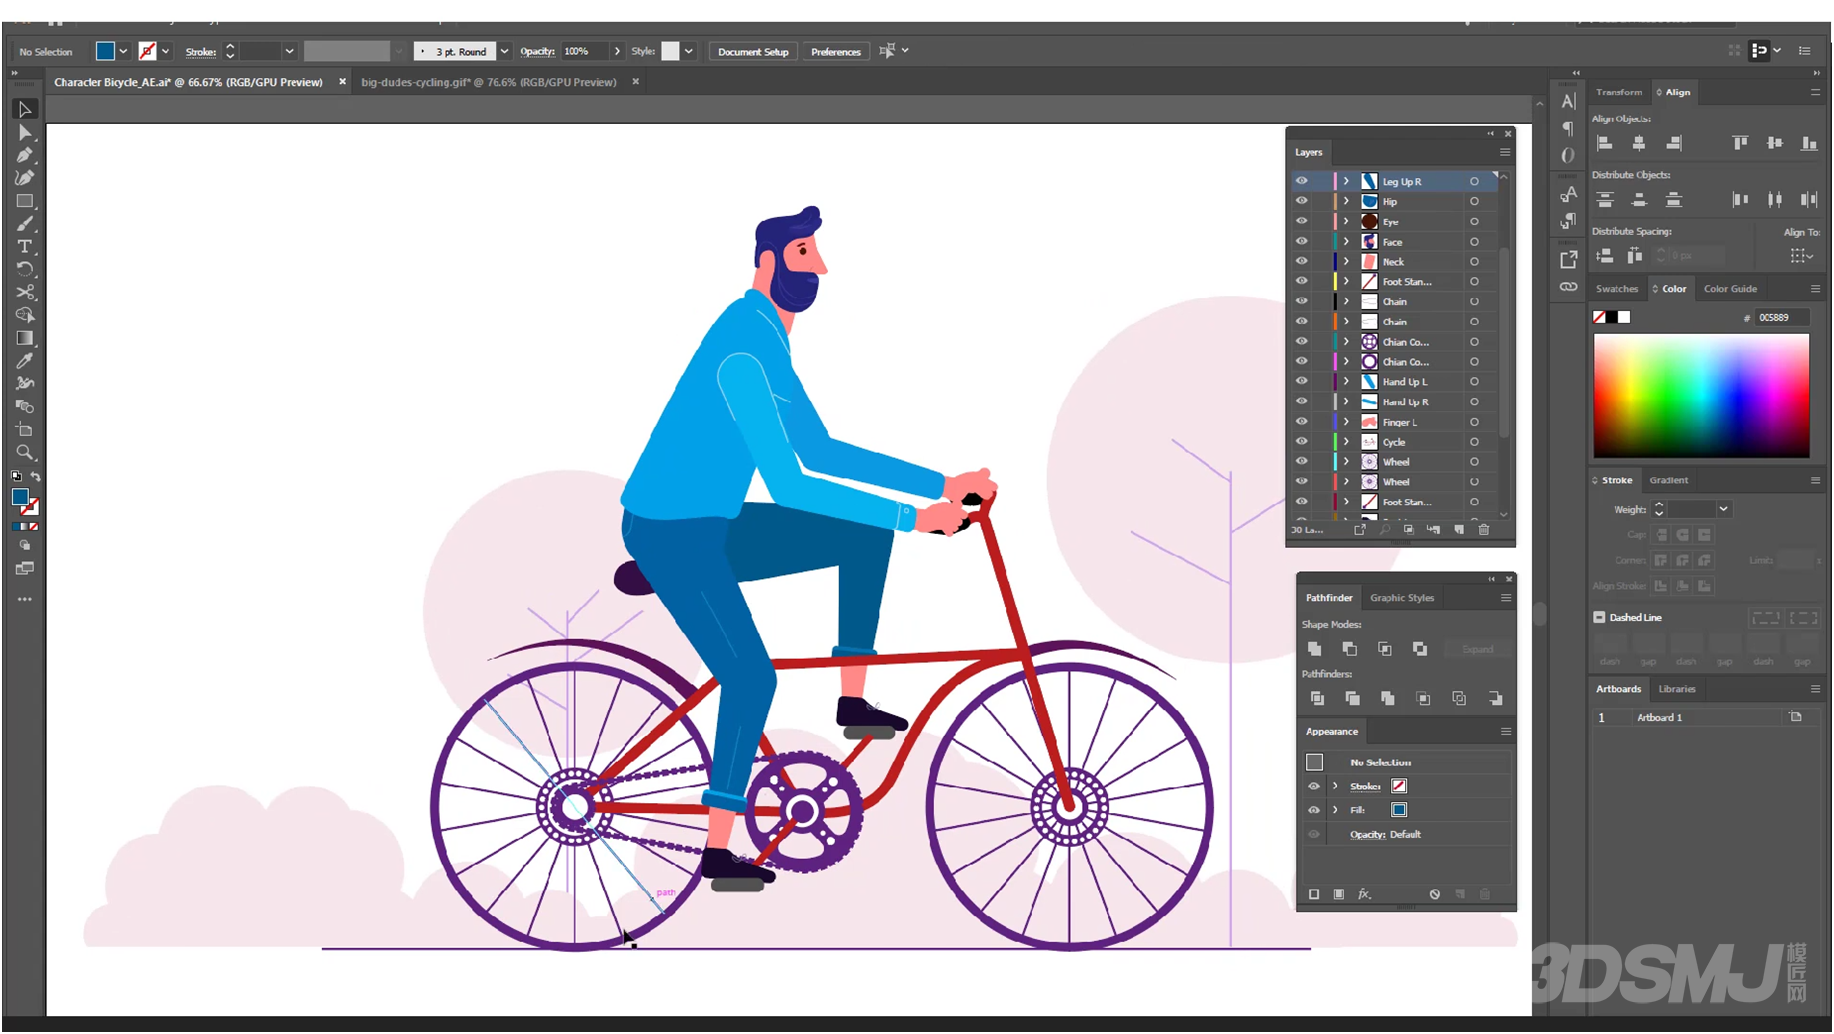The width and height of the screenshot is (1834, 1034).
Task: Click the Document Setup button
Action: [x=753, y=51]
